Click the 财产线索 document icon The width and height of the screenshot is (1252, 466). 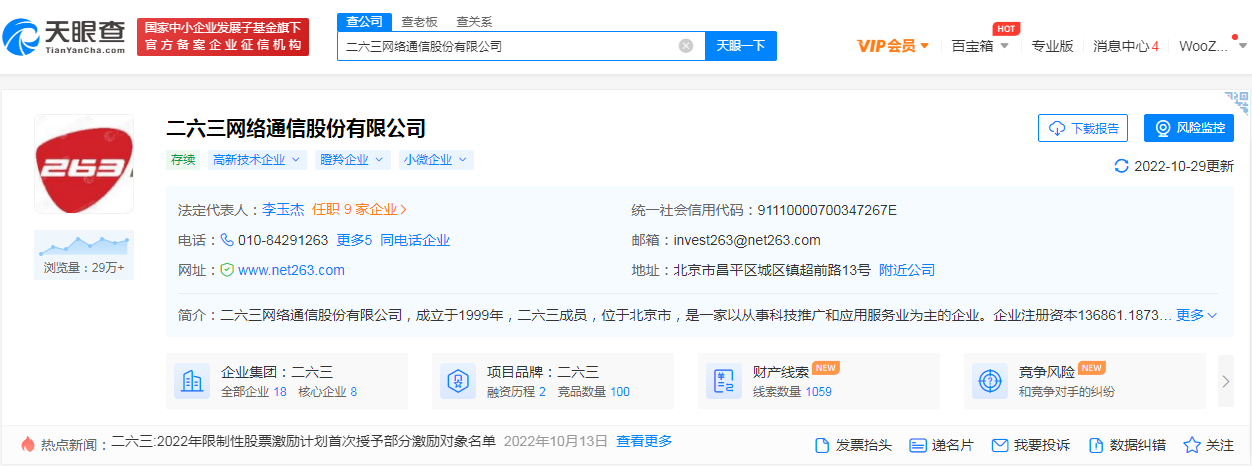723,380
